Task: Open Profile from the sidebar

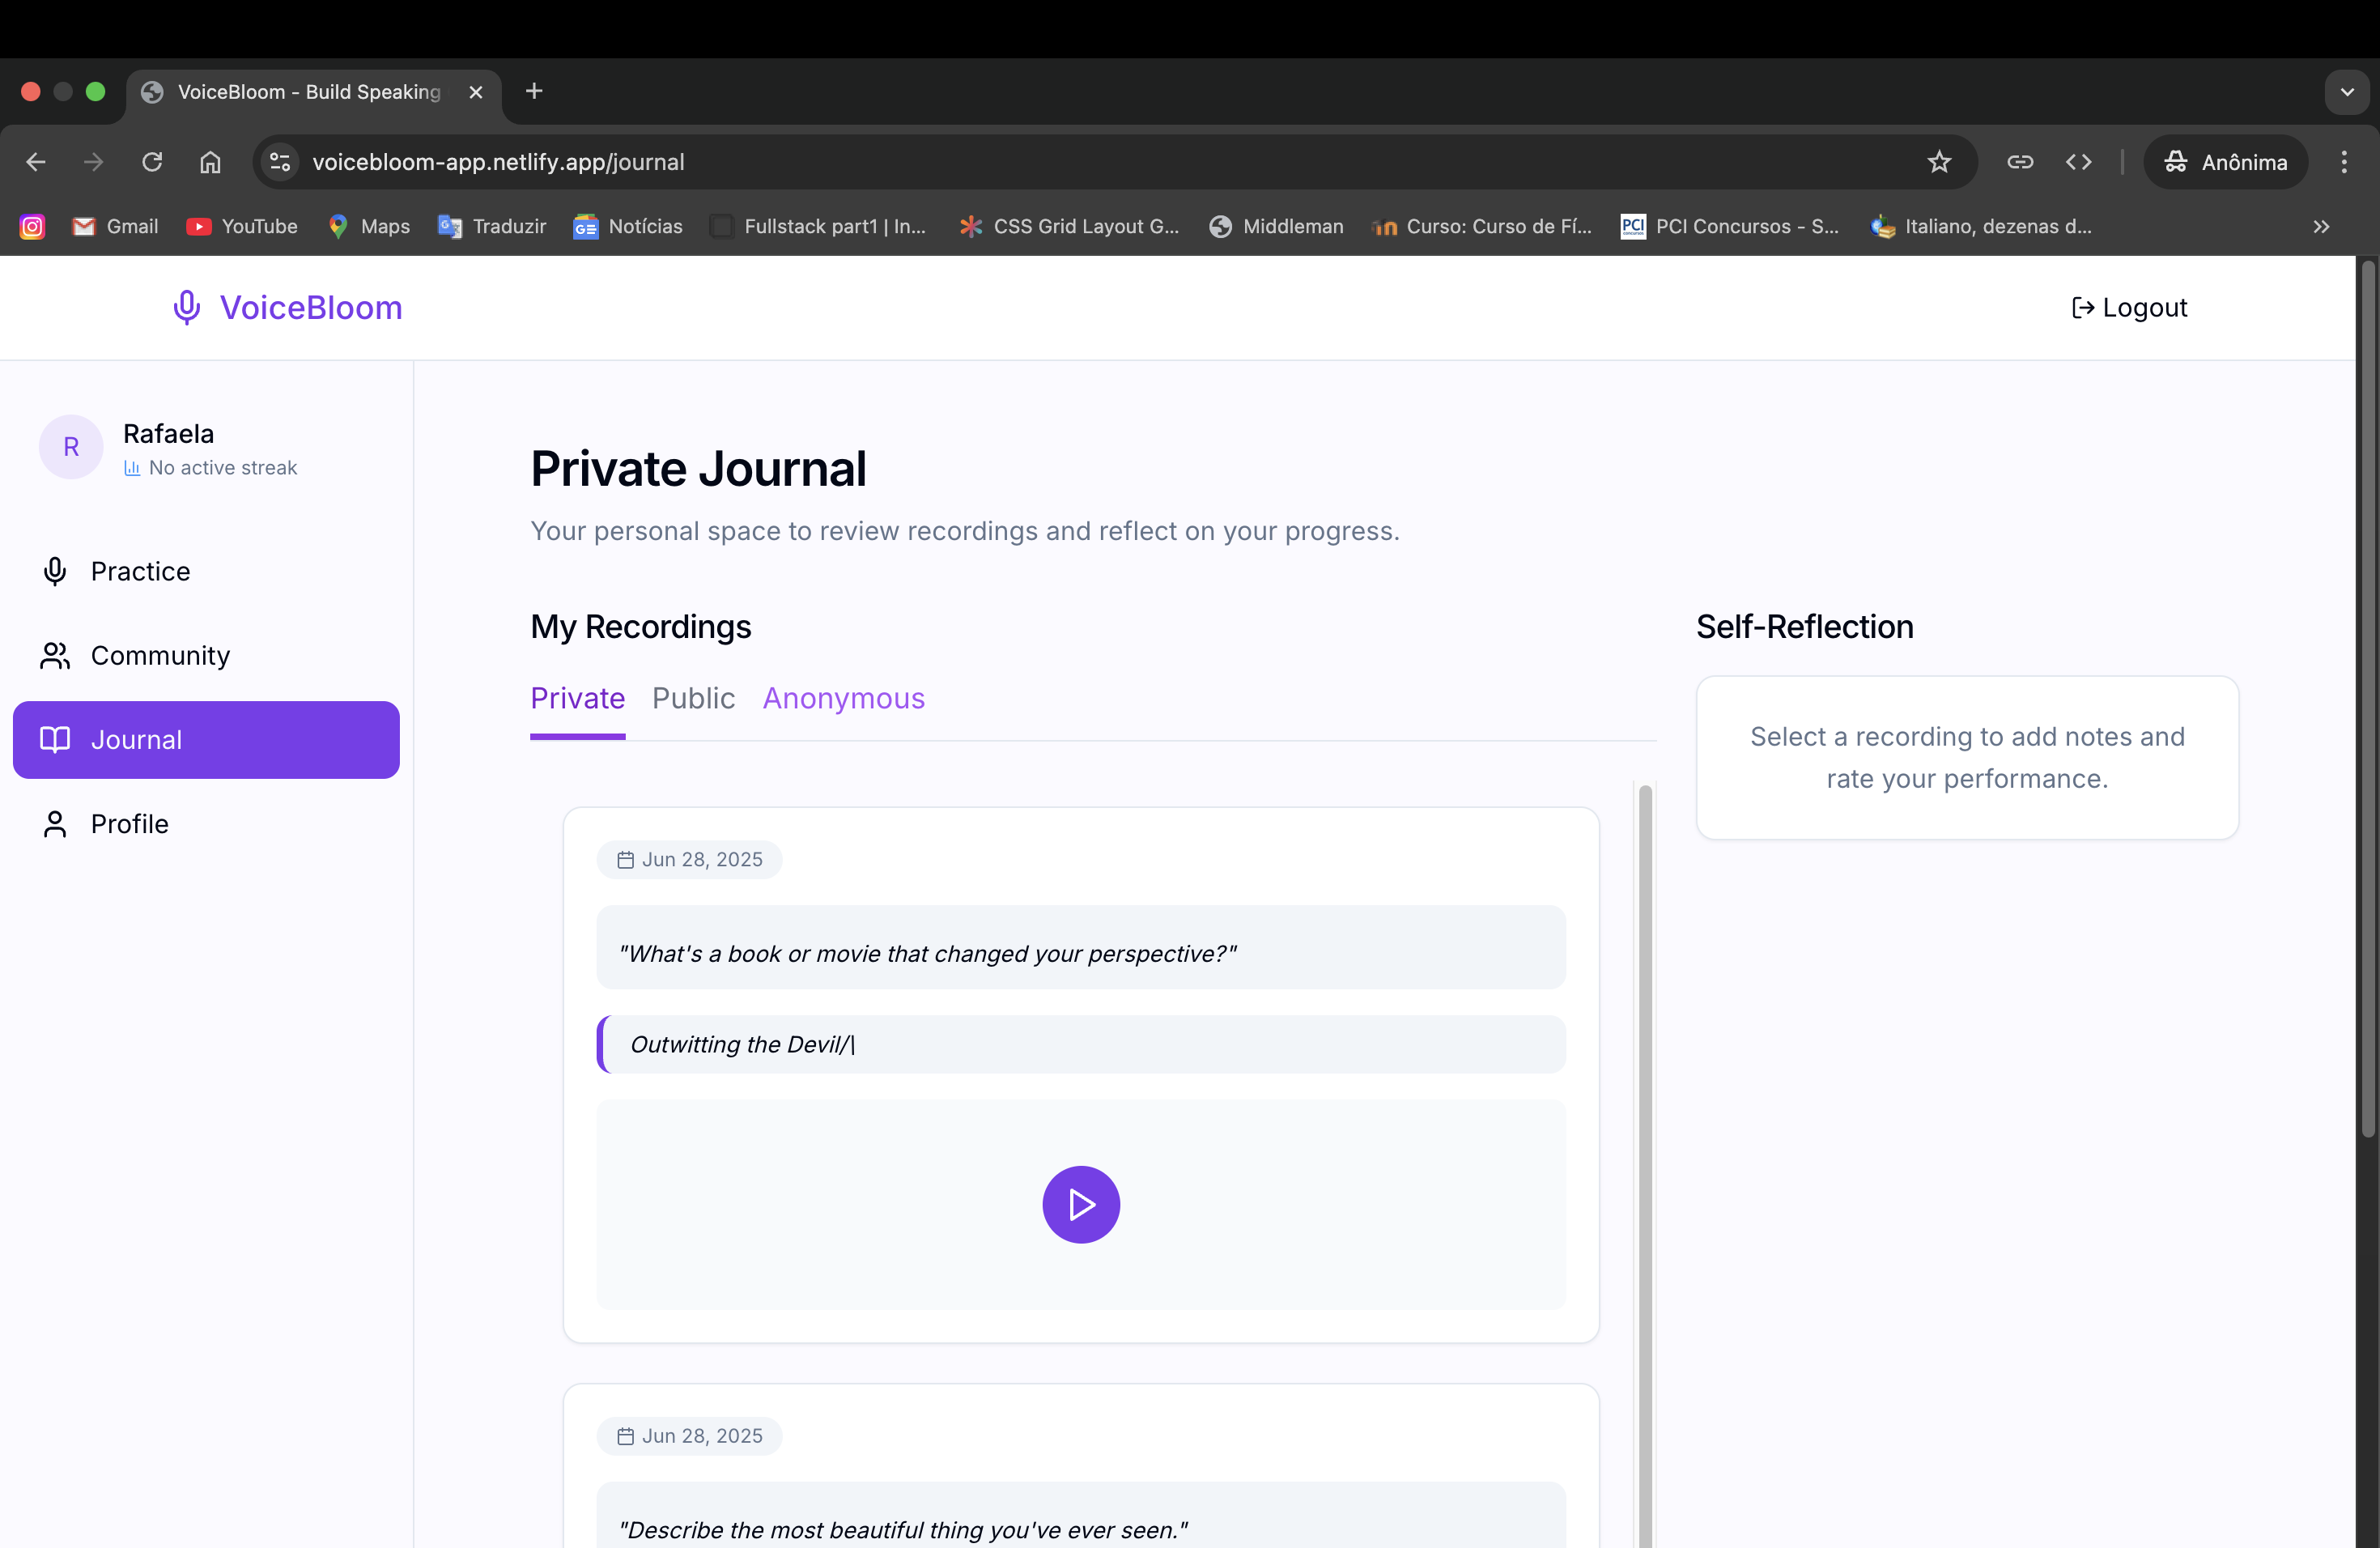Action: pyautogui.click(x=129, y=823)
